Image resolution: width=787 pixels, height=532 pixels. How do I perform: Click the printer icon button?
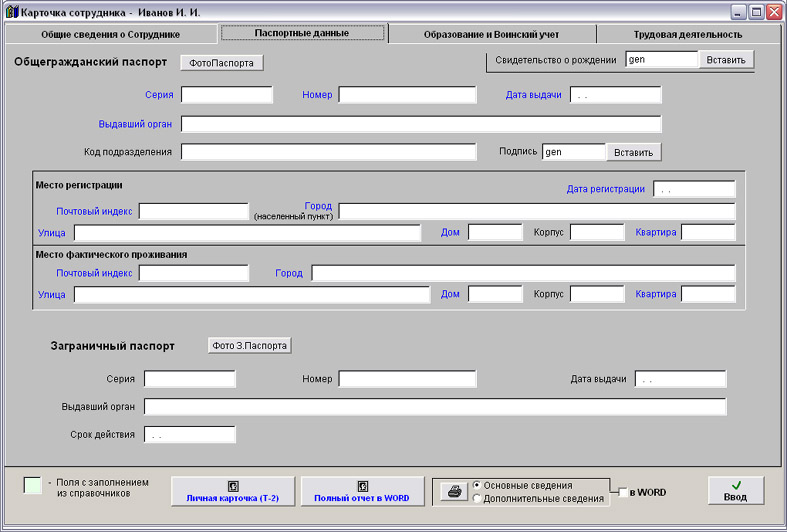(x=454, y=492)
